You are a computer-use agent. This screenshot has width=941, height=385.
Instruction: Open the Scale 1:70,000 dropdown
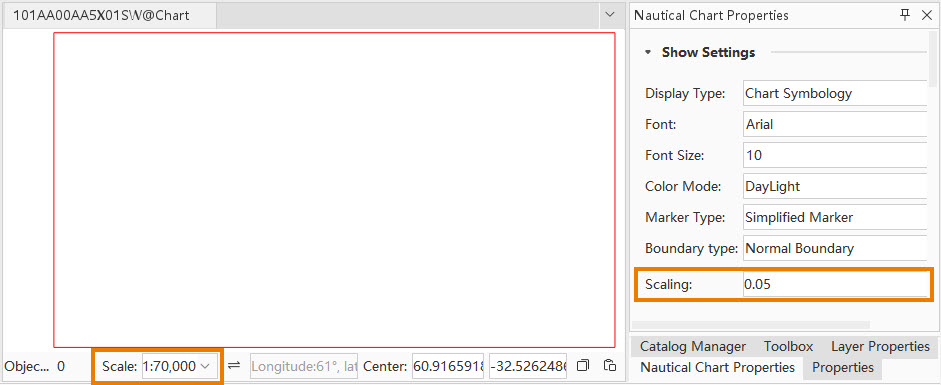coord(179,366)
